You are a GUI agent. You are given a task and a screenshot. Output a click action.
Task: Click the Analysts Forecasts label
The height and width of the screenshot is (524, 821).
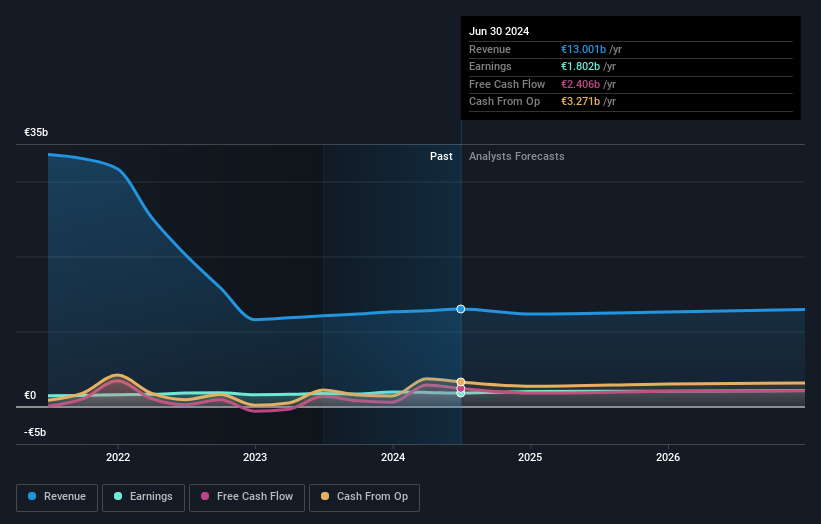coord(517,156)
